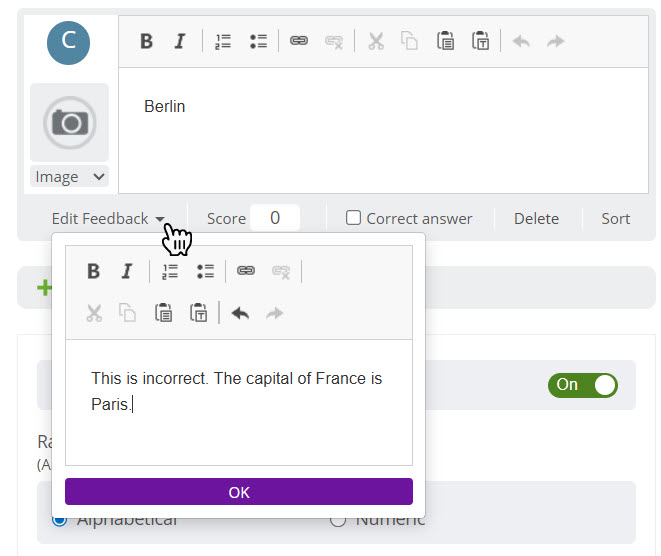Click Bold icon in answer editor toolbar
This screenshot has width=661, height=556.
point(146,41)
